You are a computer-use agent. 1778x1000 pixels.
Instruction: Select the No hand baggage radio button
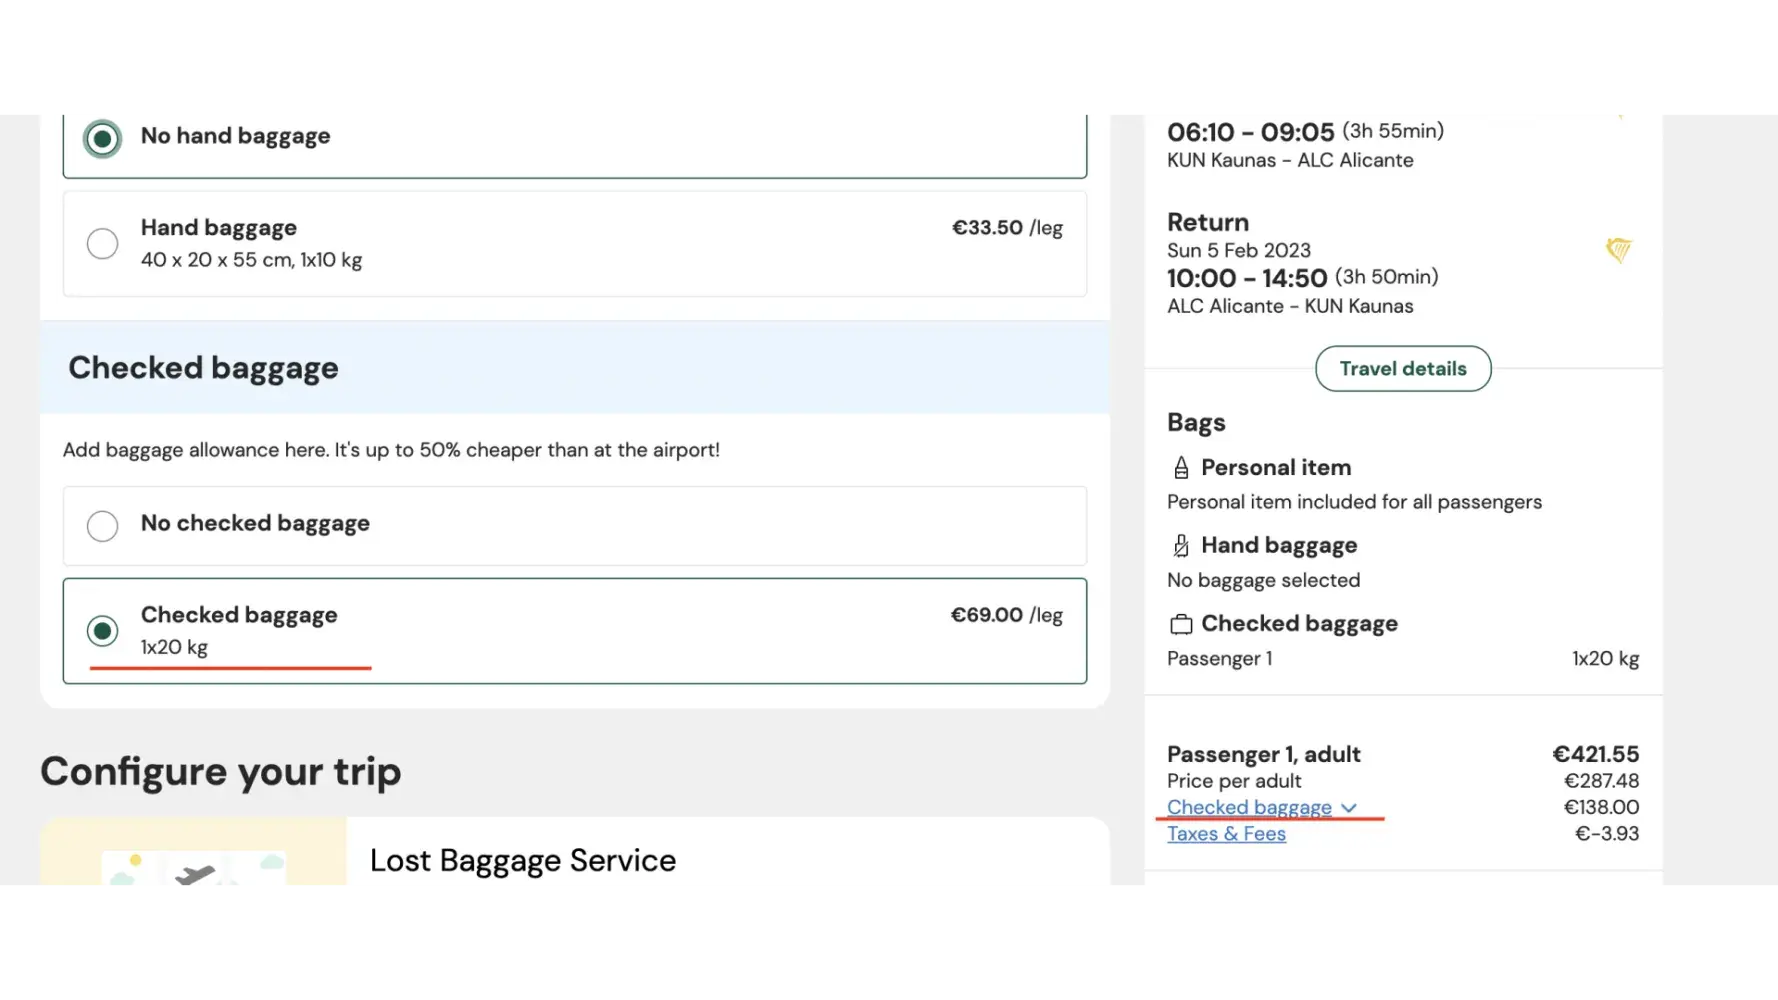(102, 139)
